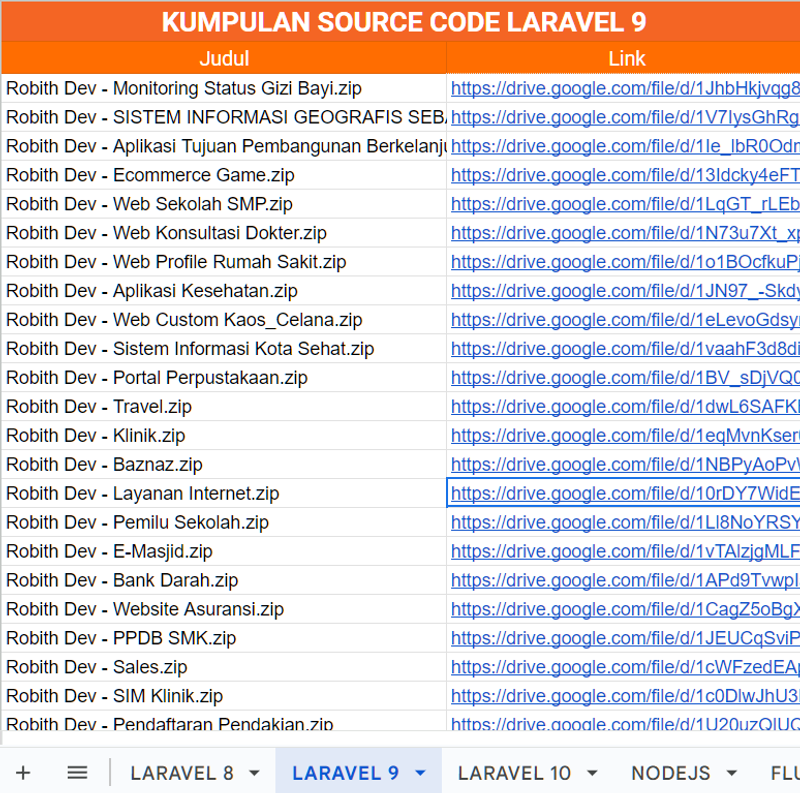Viewport: 800px width, 793px height.
Task: Open the Ecommerce Game drive link
Action: pyautogui.click(x=620, y=175)
